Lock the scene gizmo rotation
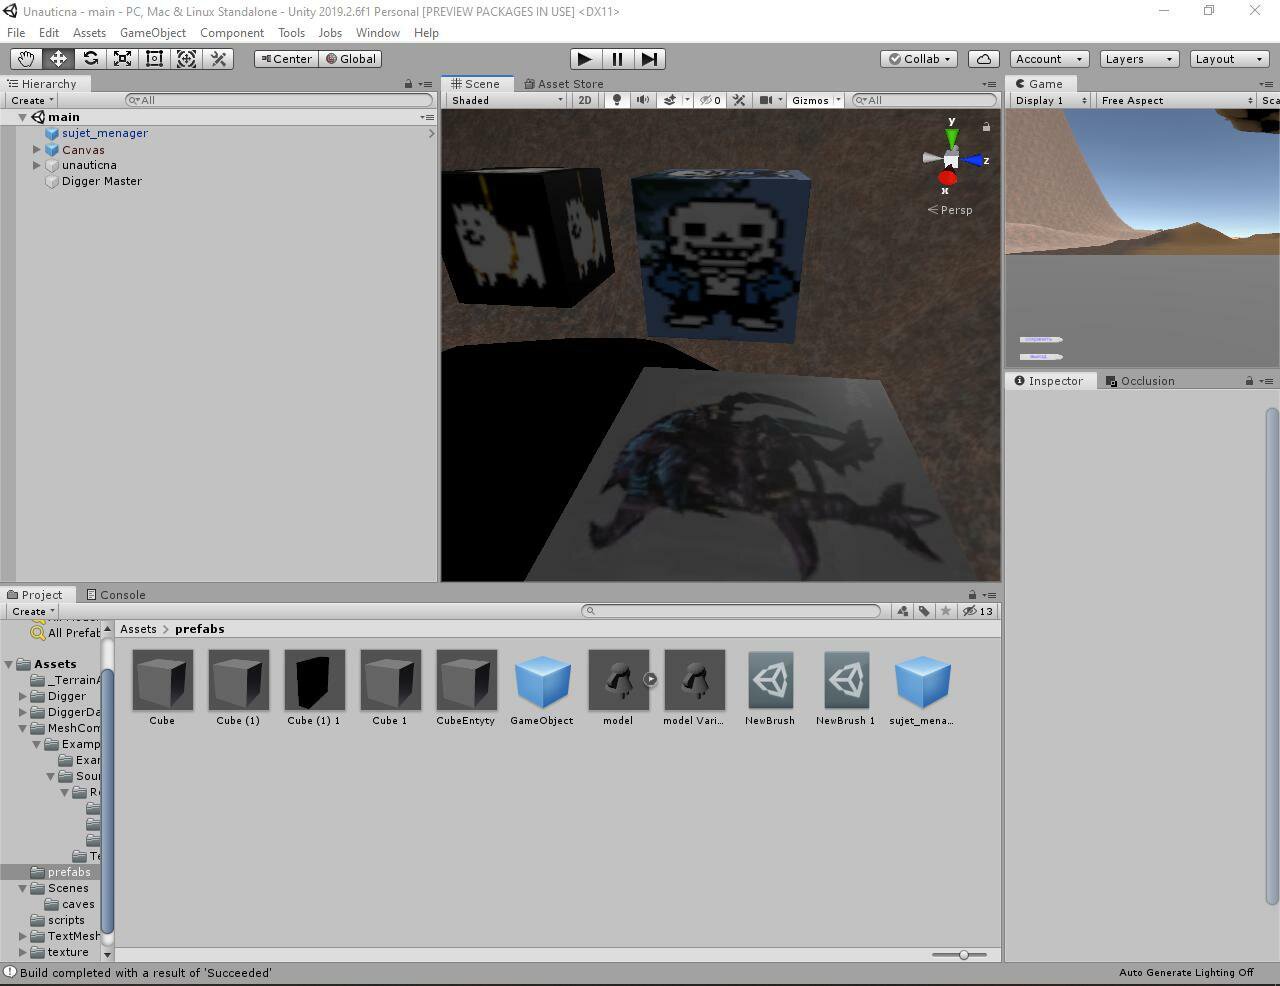1280x986 pixels. pyautogui.click(x=986, y=127)
